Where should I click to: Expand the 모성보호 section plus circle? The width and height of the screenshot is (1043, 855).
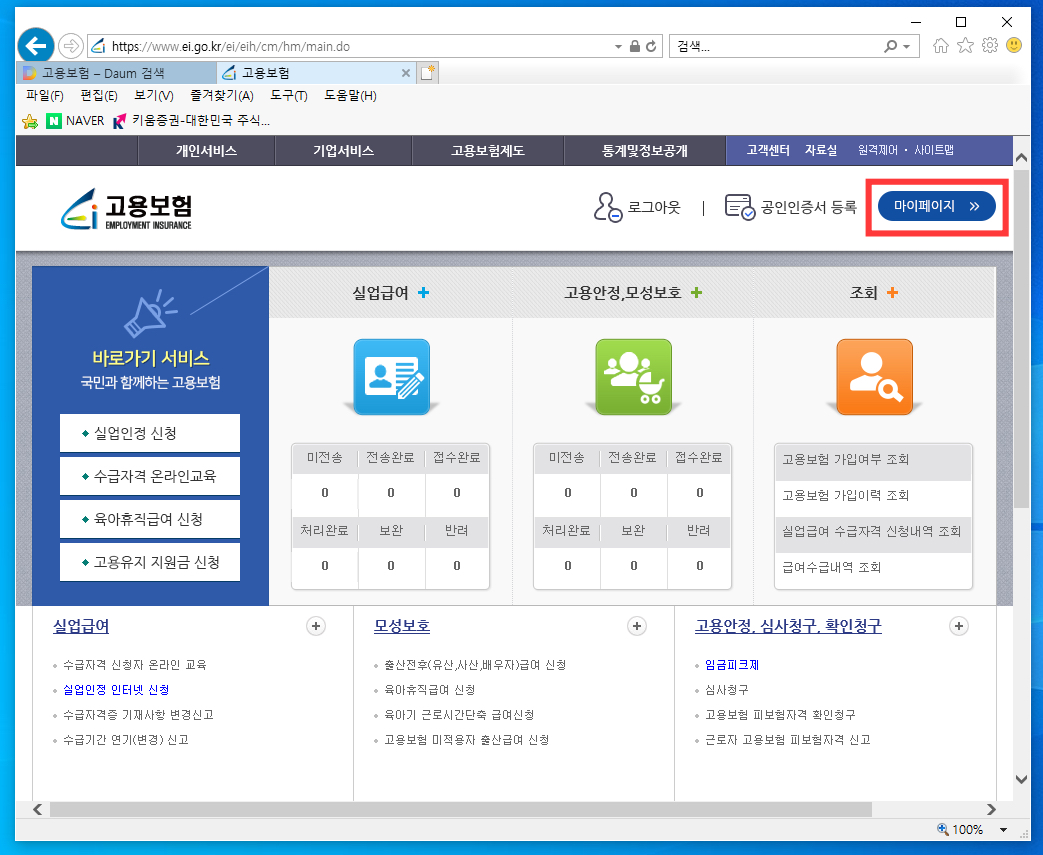pyautogui.click(x=637, y=626)
